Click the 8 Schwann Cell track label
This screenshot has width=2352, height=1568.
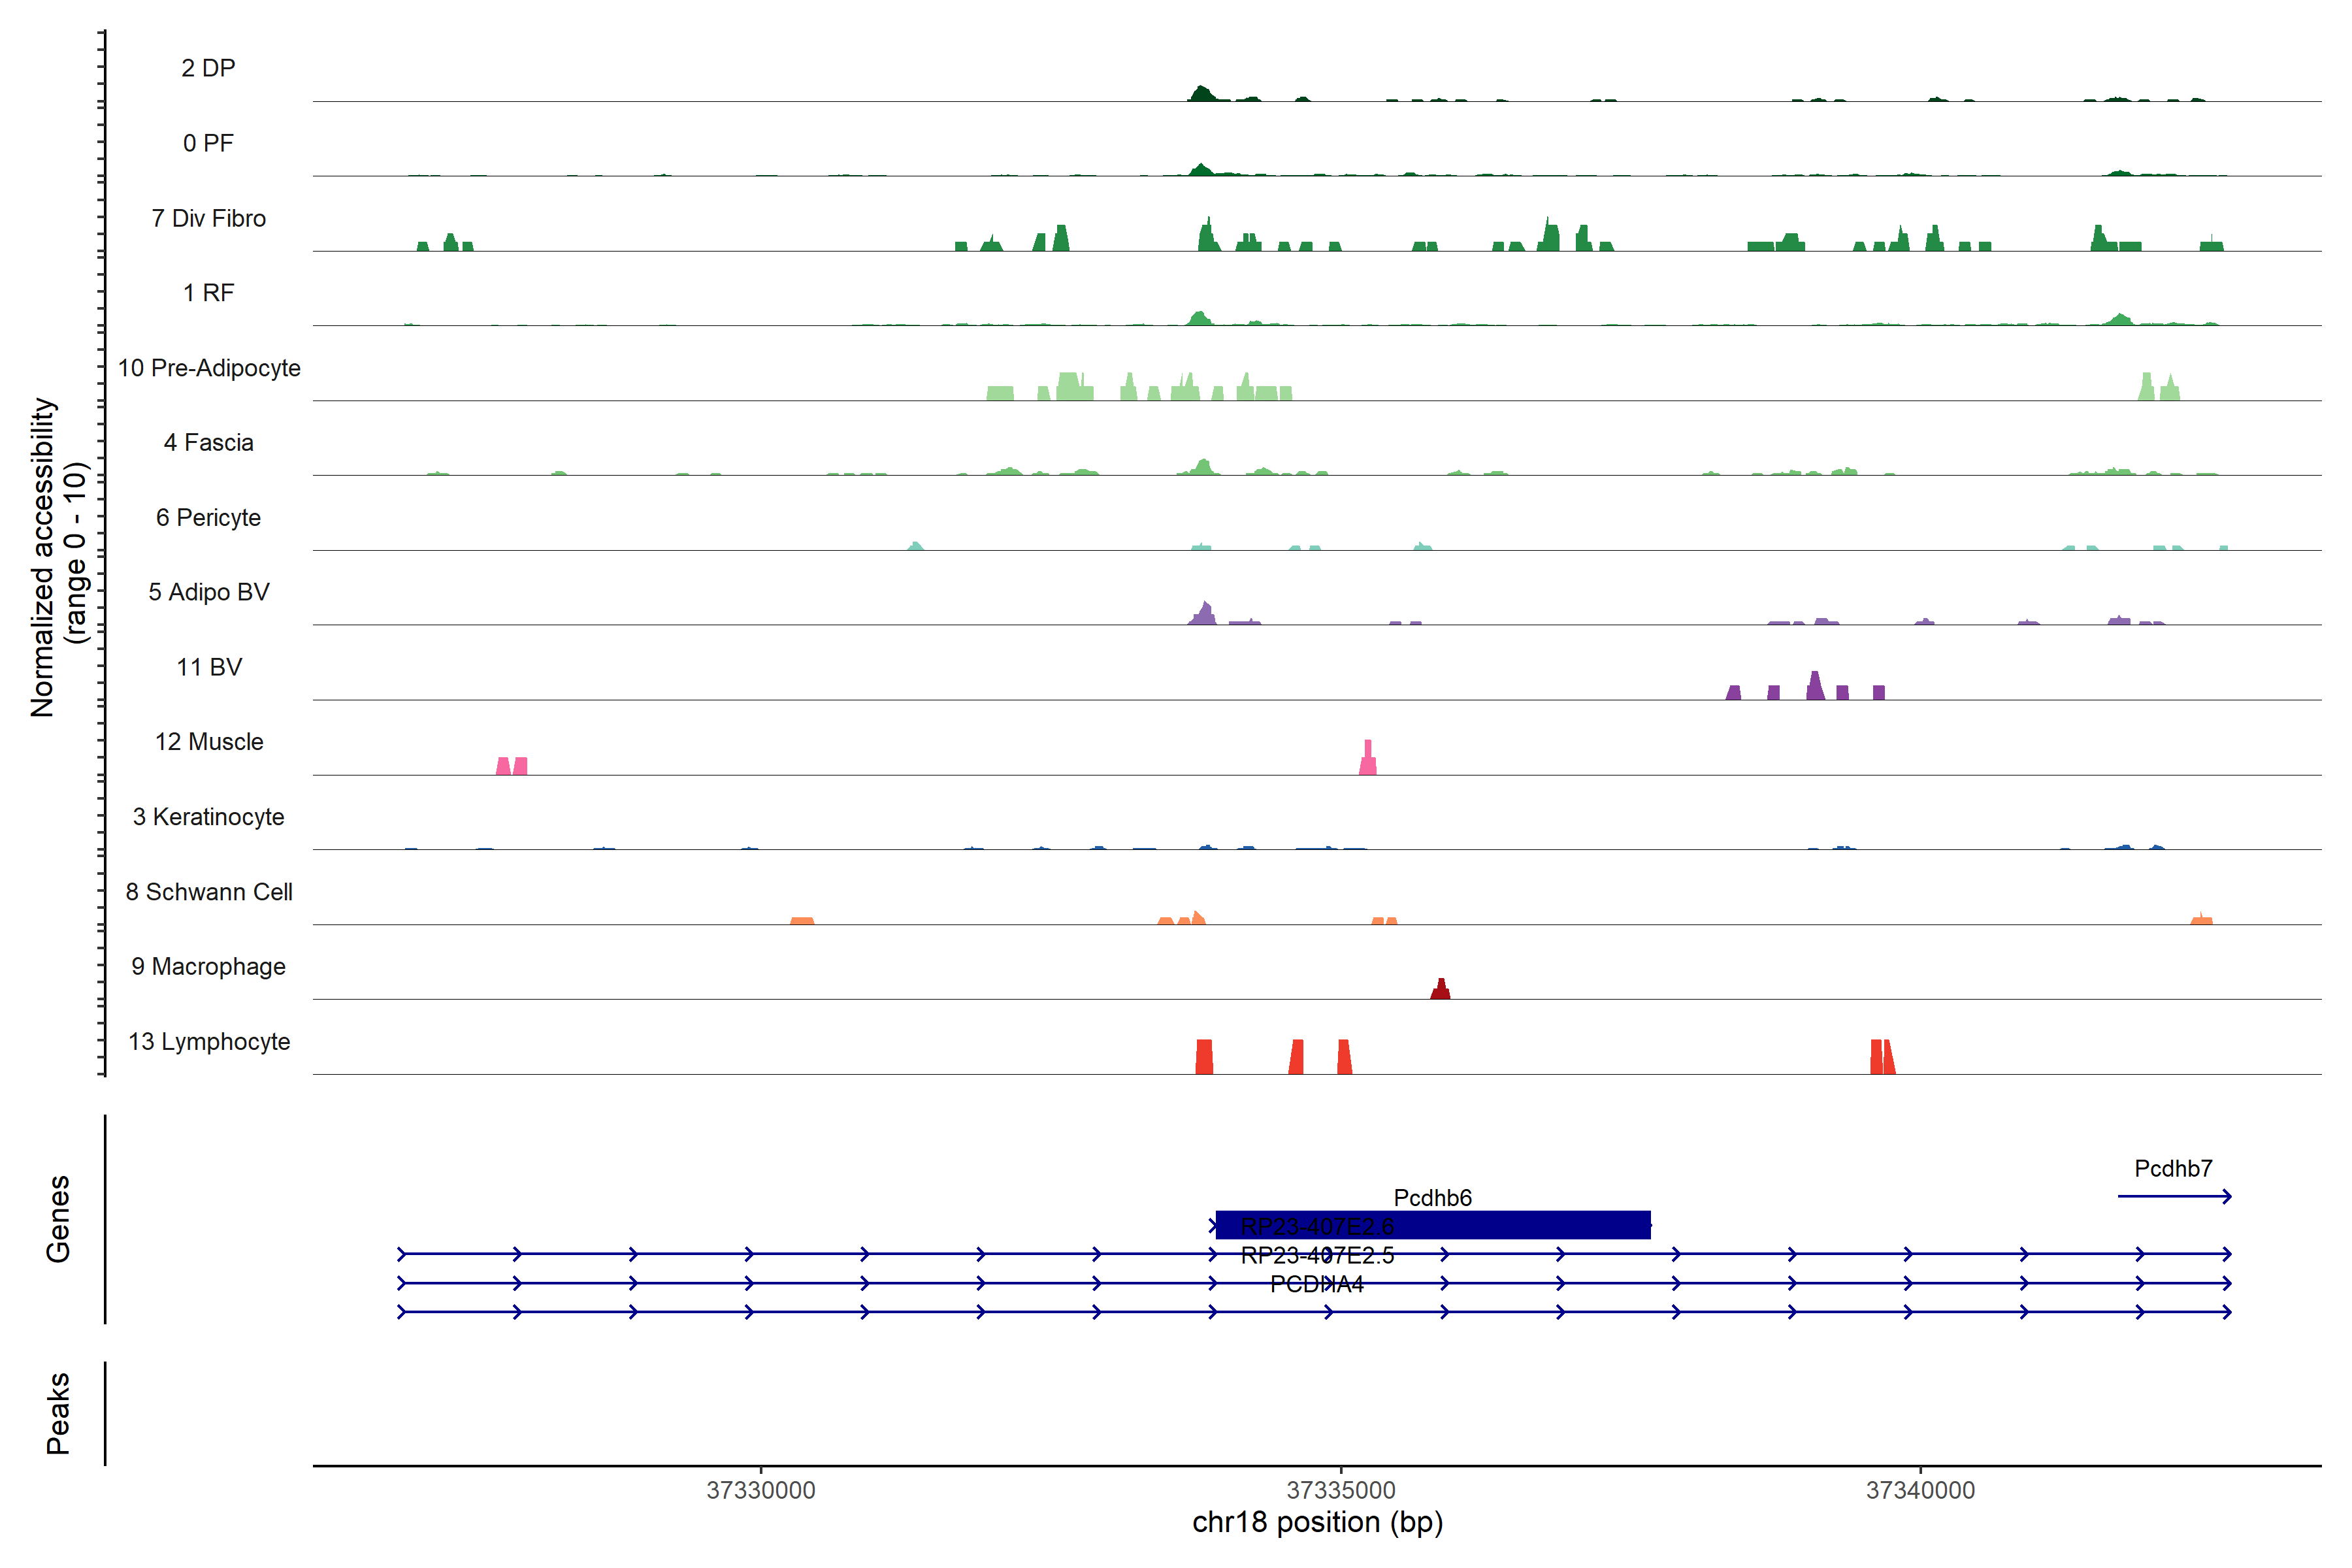pos(209,891)
